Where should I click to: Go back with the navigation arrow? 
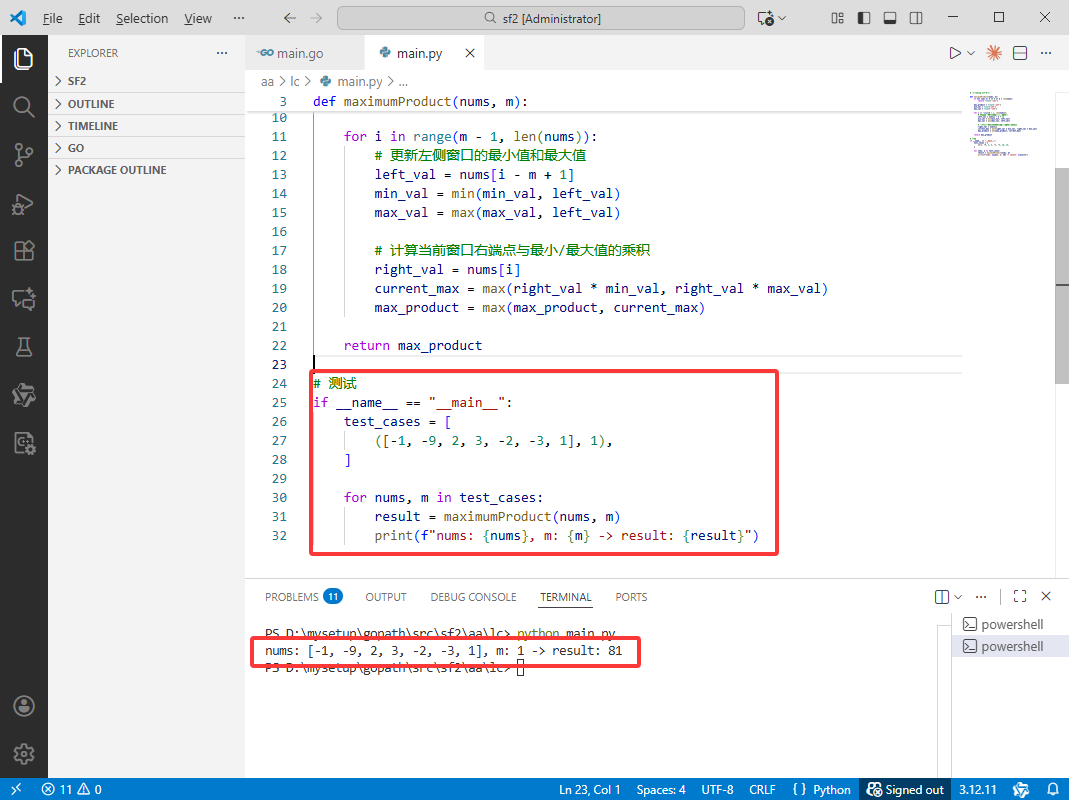click(290, 18)
